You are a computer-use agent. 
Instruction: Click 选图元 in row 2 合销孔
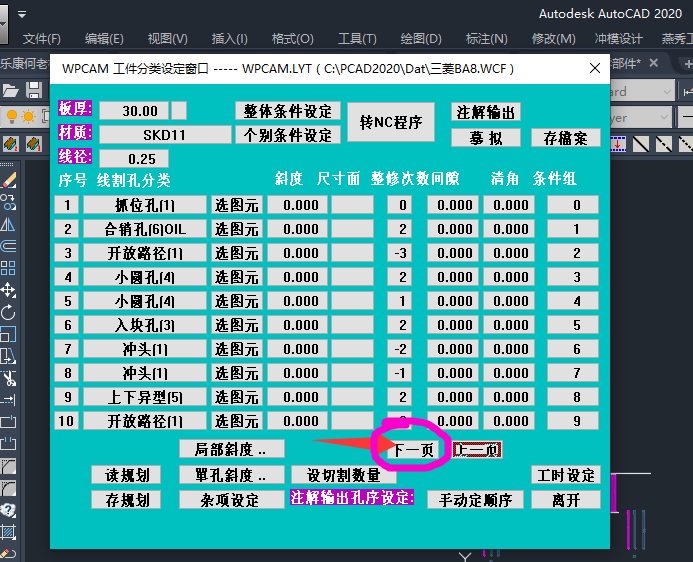click(x=237, y=229)
